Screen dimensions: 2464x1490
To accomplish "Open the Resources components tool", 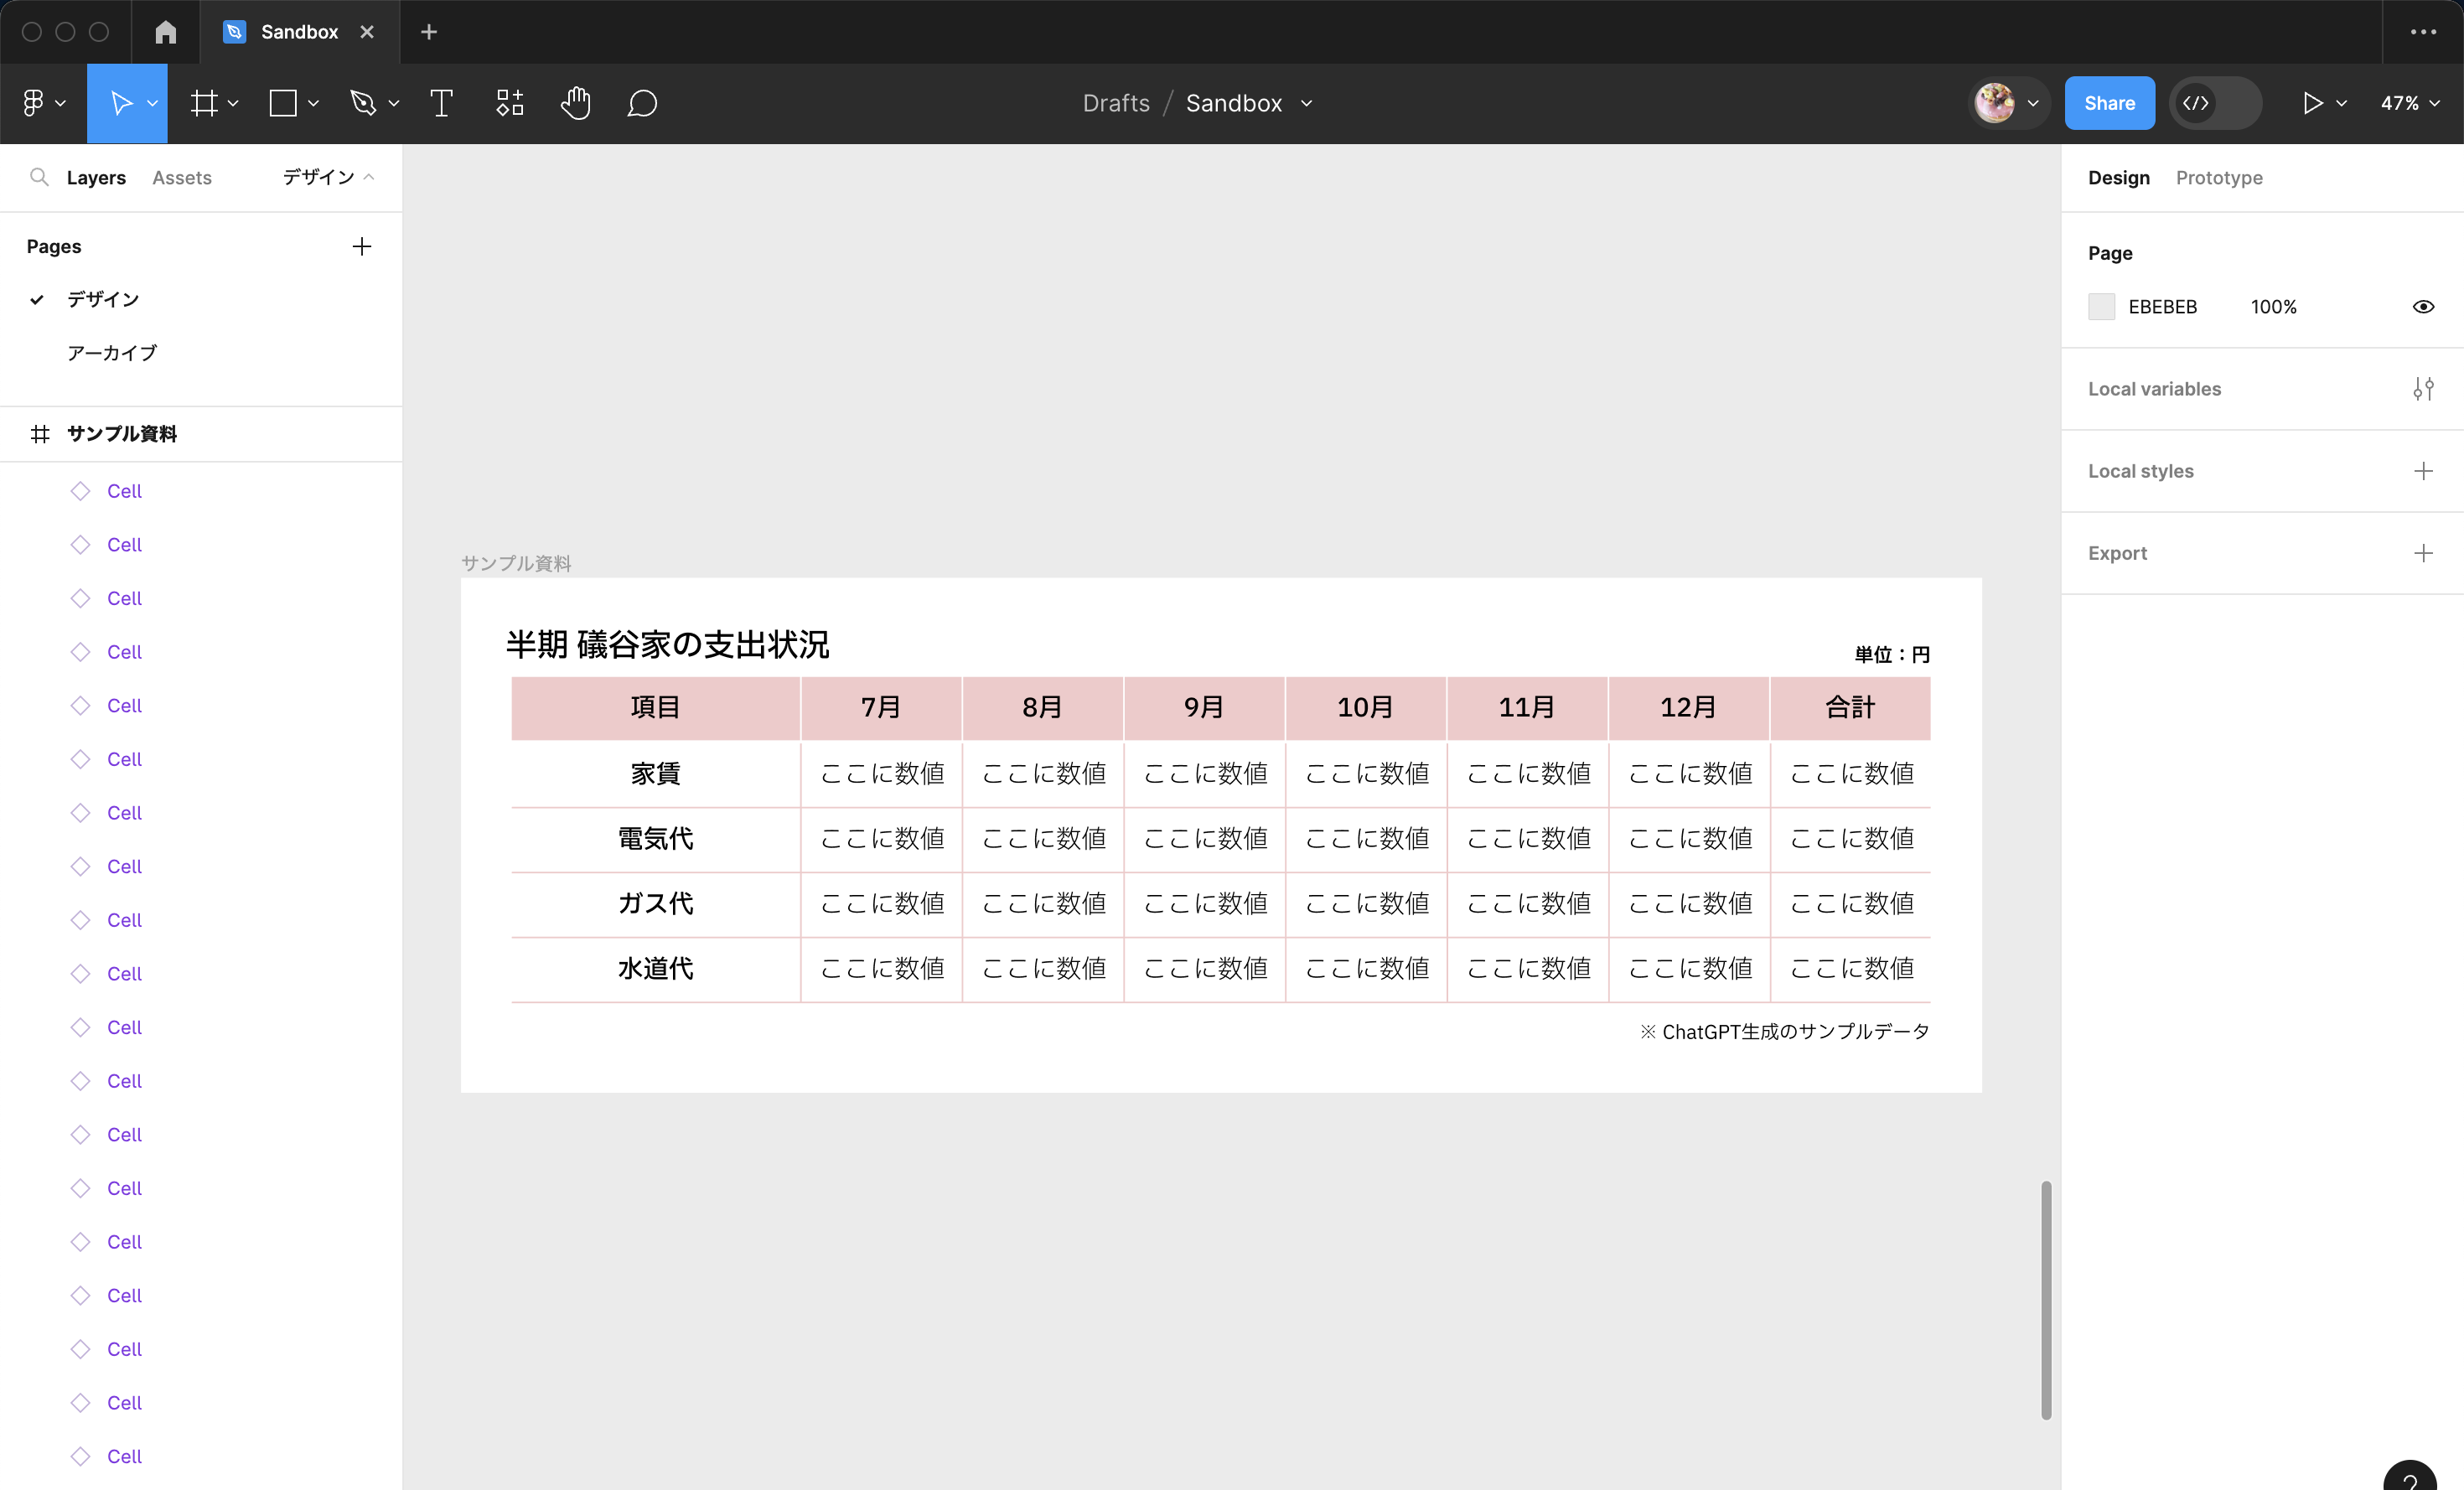I will 510,103.
